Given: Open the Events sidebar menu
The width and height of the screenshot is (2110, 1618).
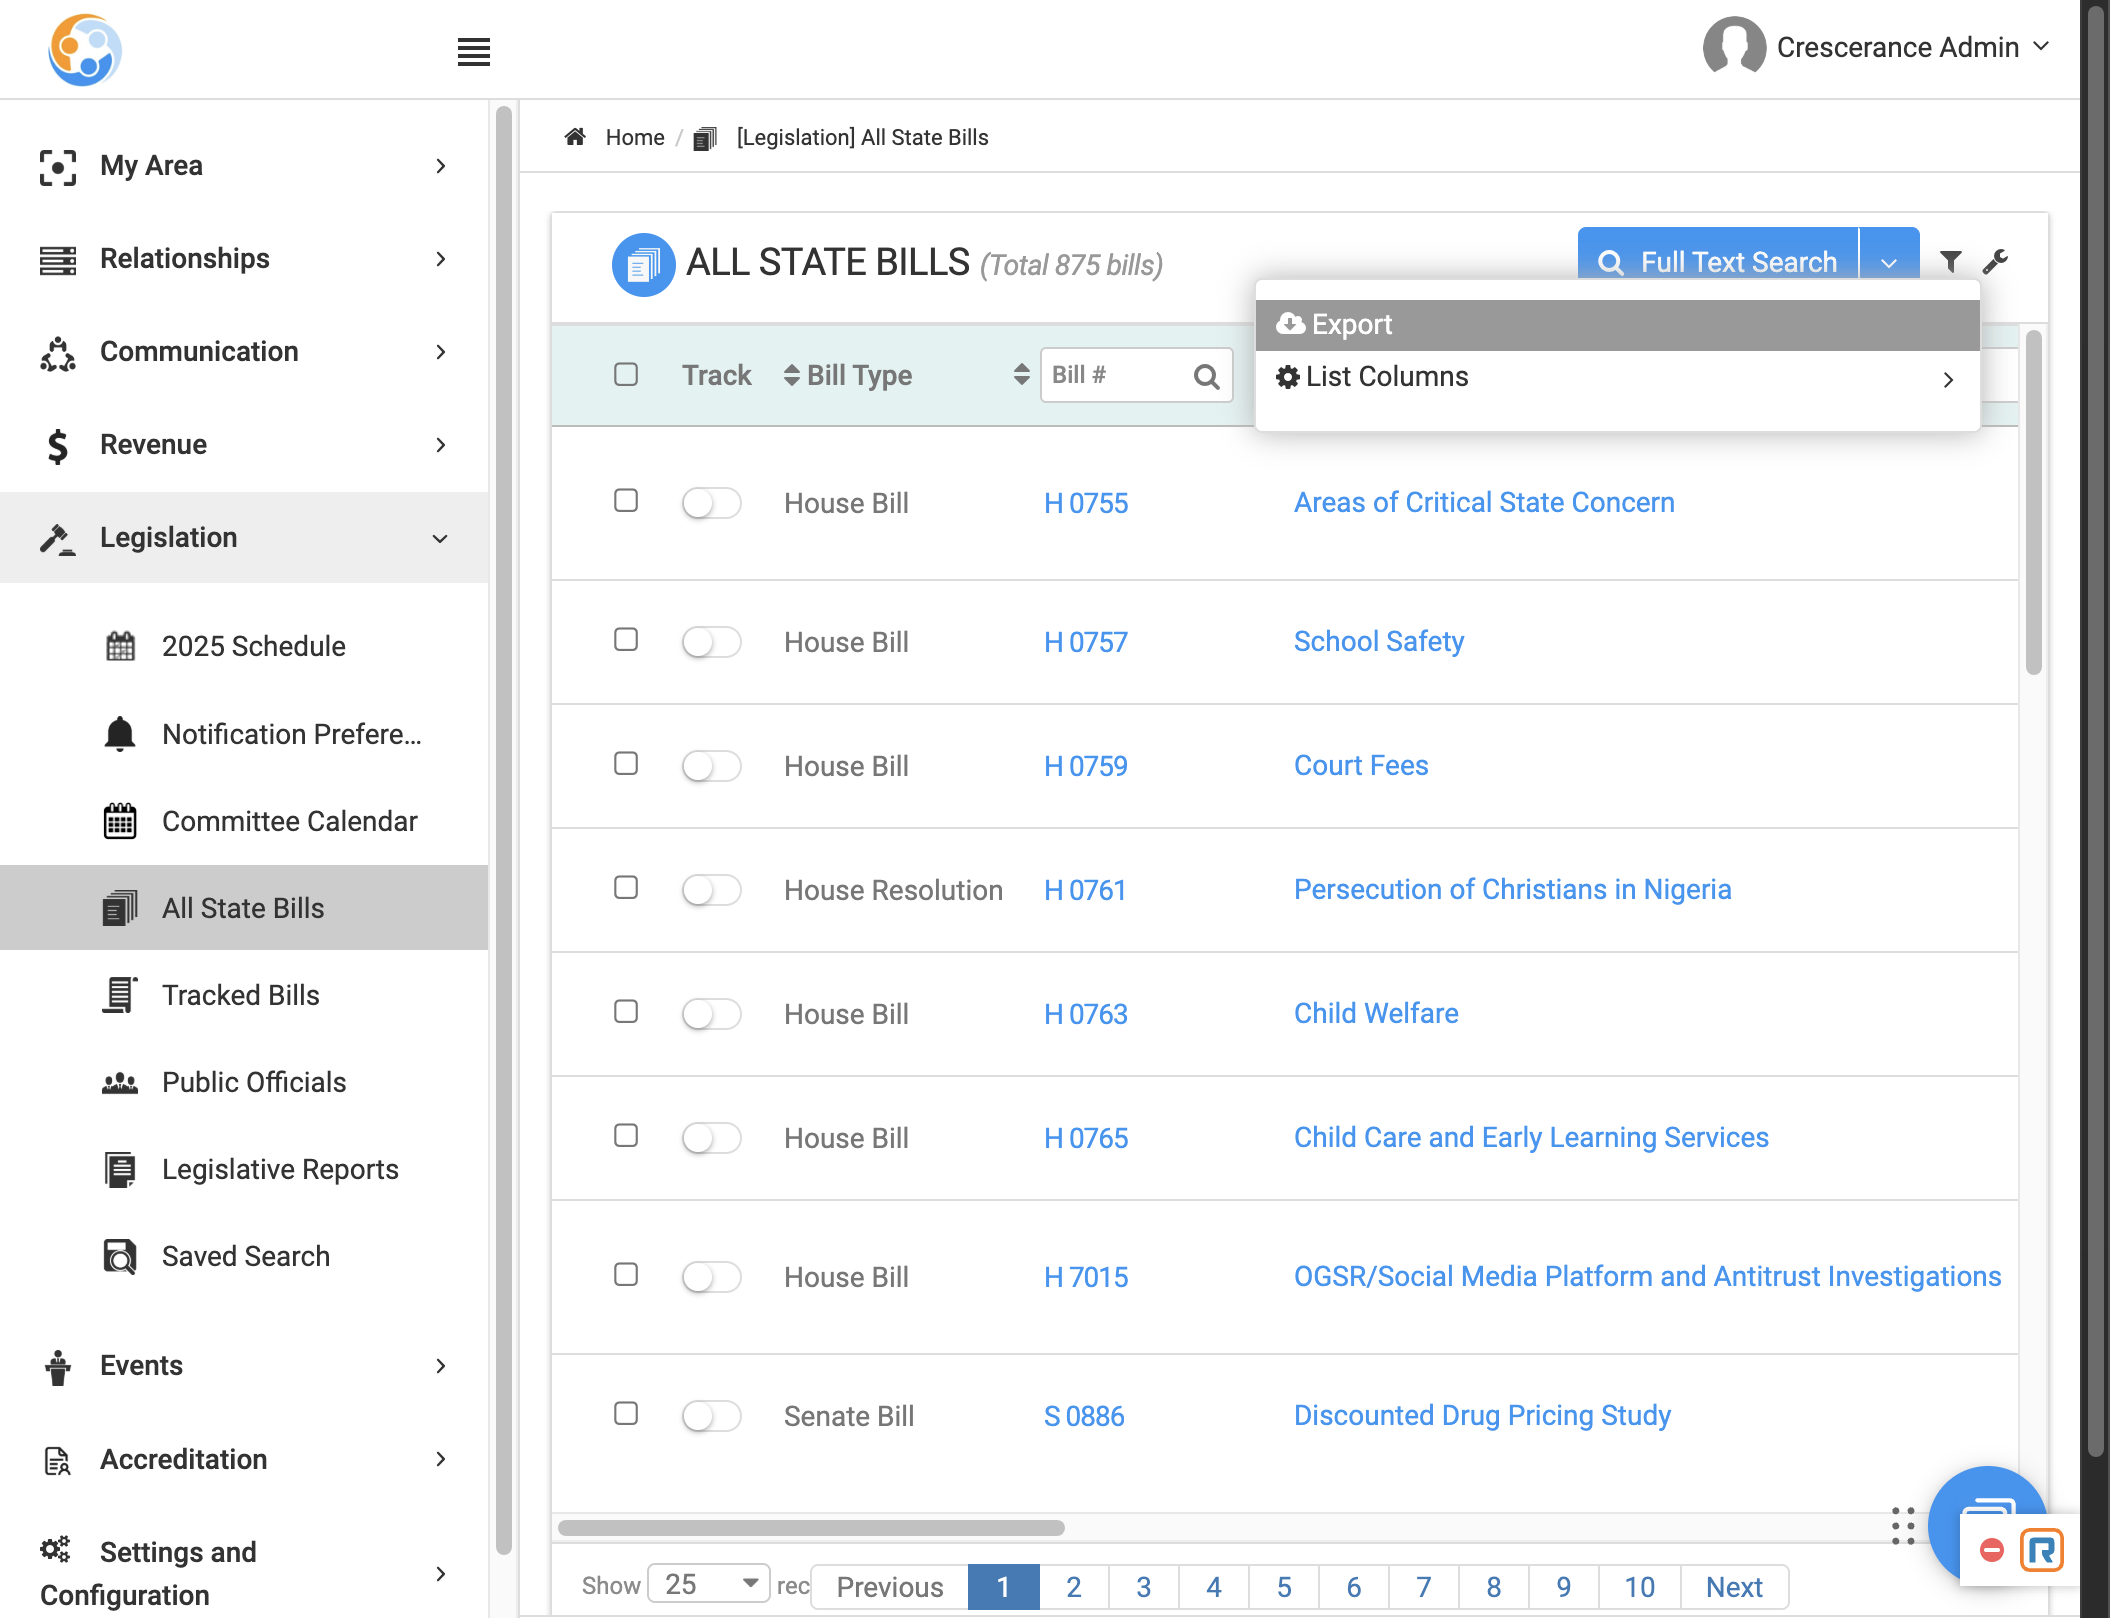Looking at the screenshot, I should click(244, 1366).
